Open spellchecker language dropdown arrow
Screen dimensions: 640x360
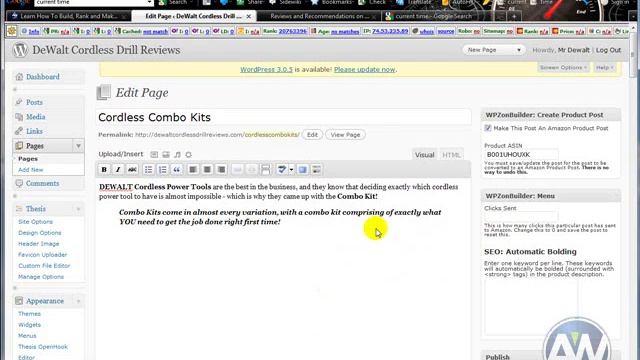291,169
